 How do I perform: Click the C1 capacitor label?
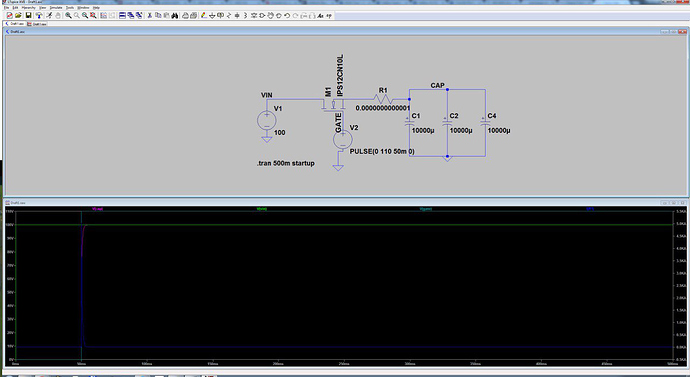tap(416, 116)
